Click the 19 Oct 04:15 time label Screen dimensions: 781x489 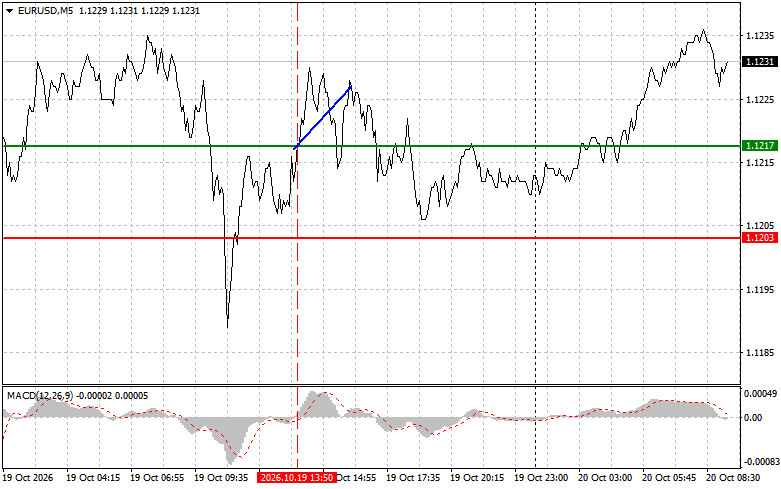(93, 478)
